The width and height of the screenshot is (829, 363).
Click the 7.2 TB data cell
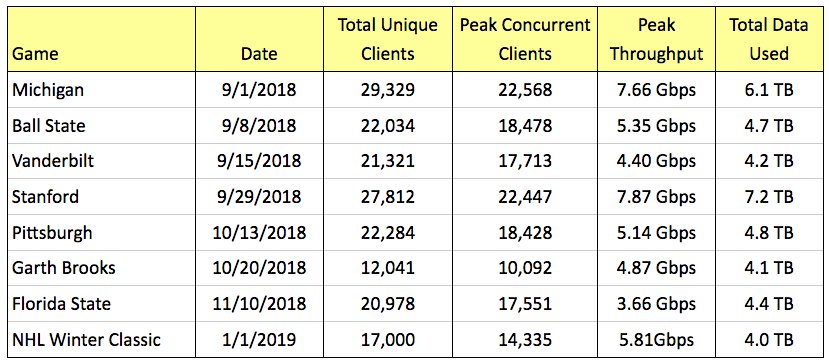coord(769,197)
